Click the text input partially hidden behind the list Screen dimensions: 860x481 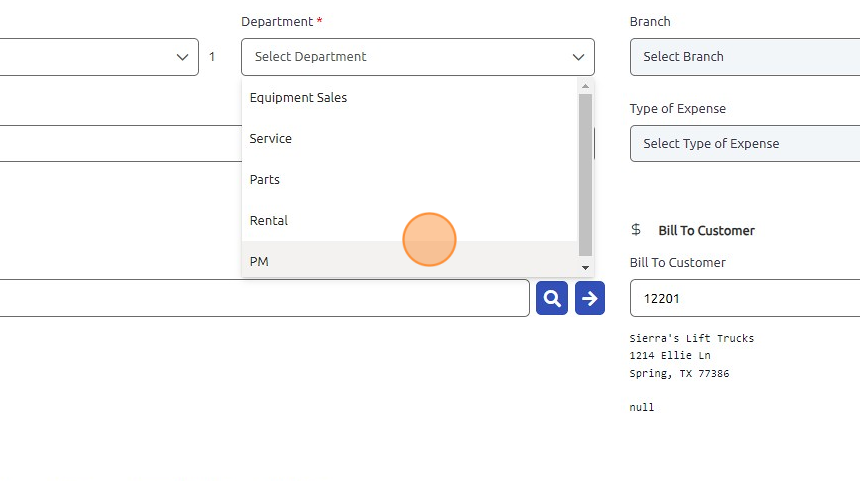[x=121, y=144]
